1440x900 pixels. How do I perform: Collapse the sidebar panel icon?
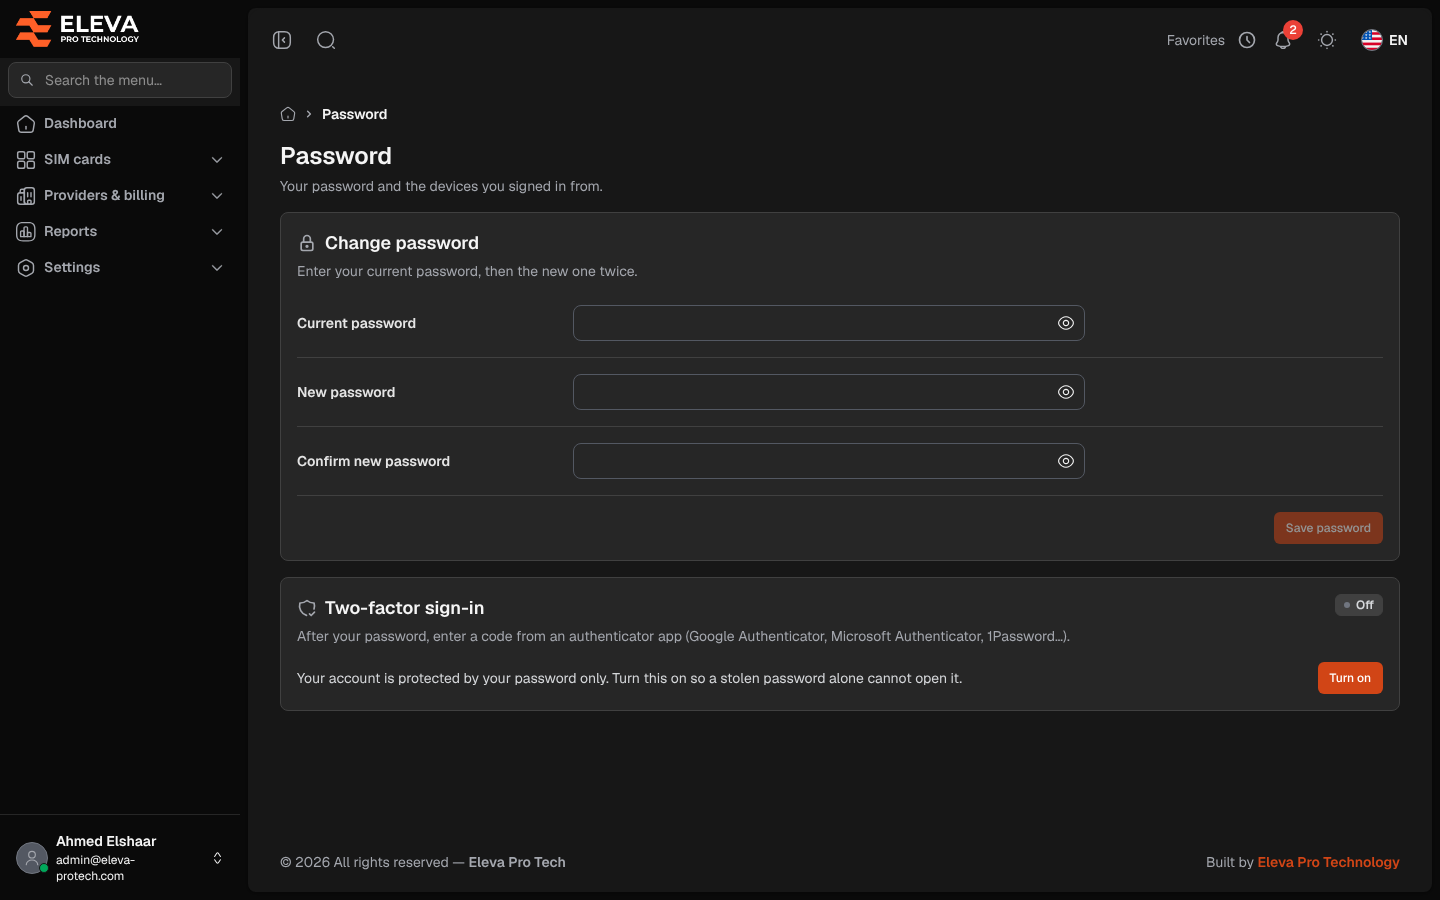click(x=282, y=40)
